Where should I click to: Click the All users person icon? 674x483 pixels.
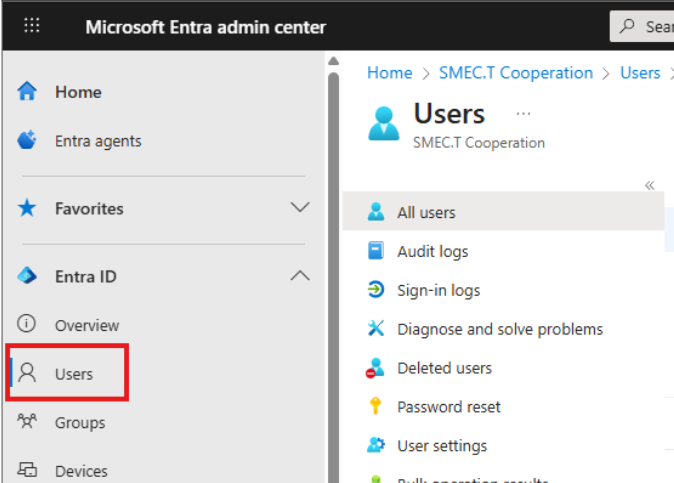[376, 211]
